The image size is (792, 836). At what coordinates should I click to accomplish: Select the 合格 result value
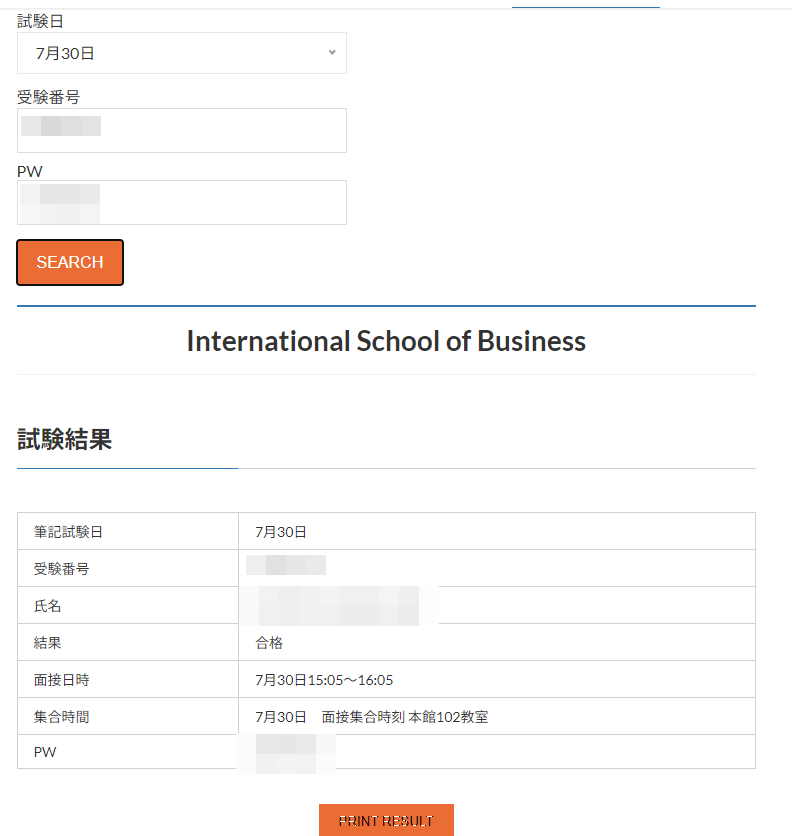pyautogui.click(x=269, y=643)
